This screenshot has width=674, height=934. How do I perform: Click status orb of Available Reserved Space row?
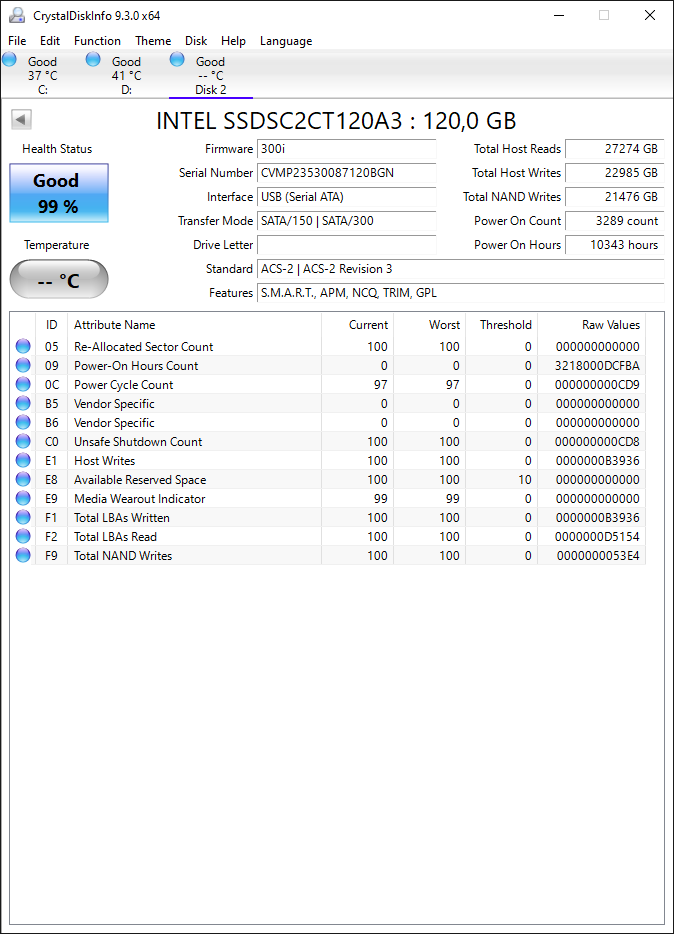click(x=23, y=480)
